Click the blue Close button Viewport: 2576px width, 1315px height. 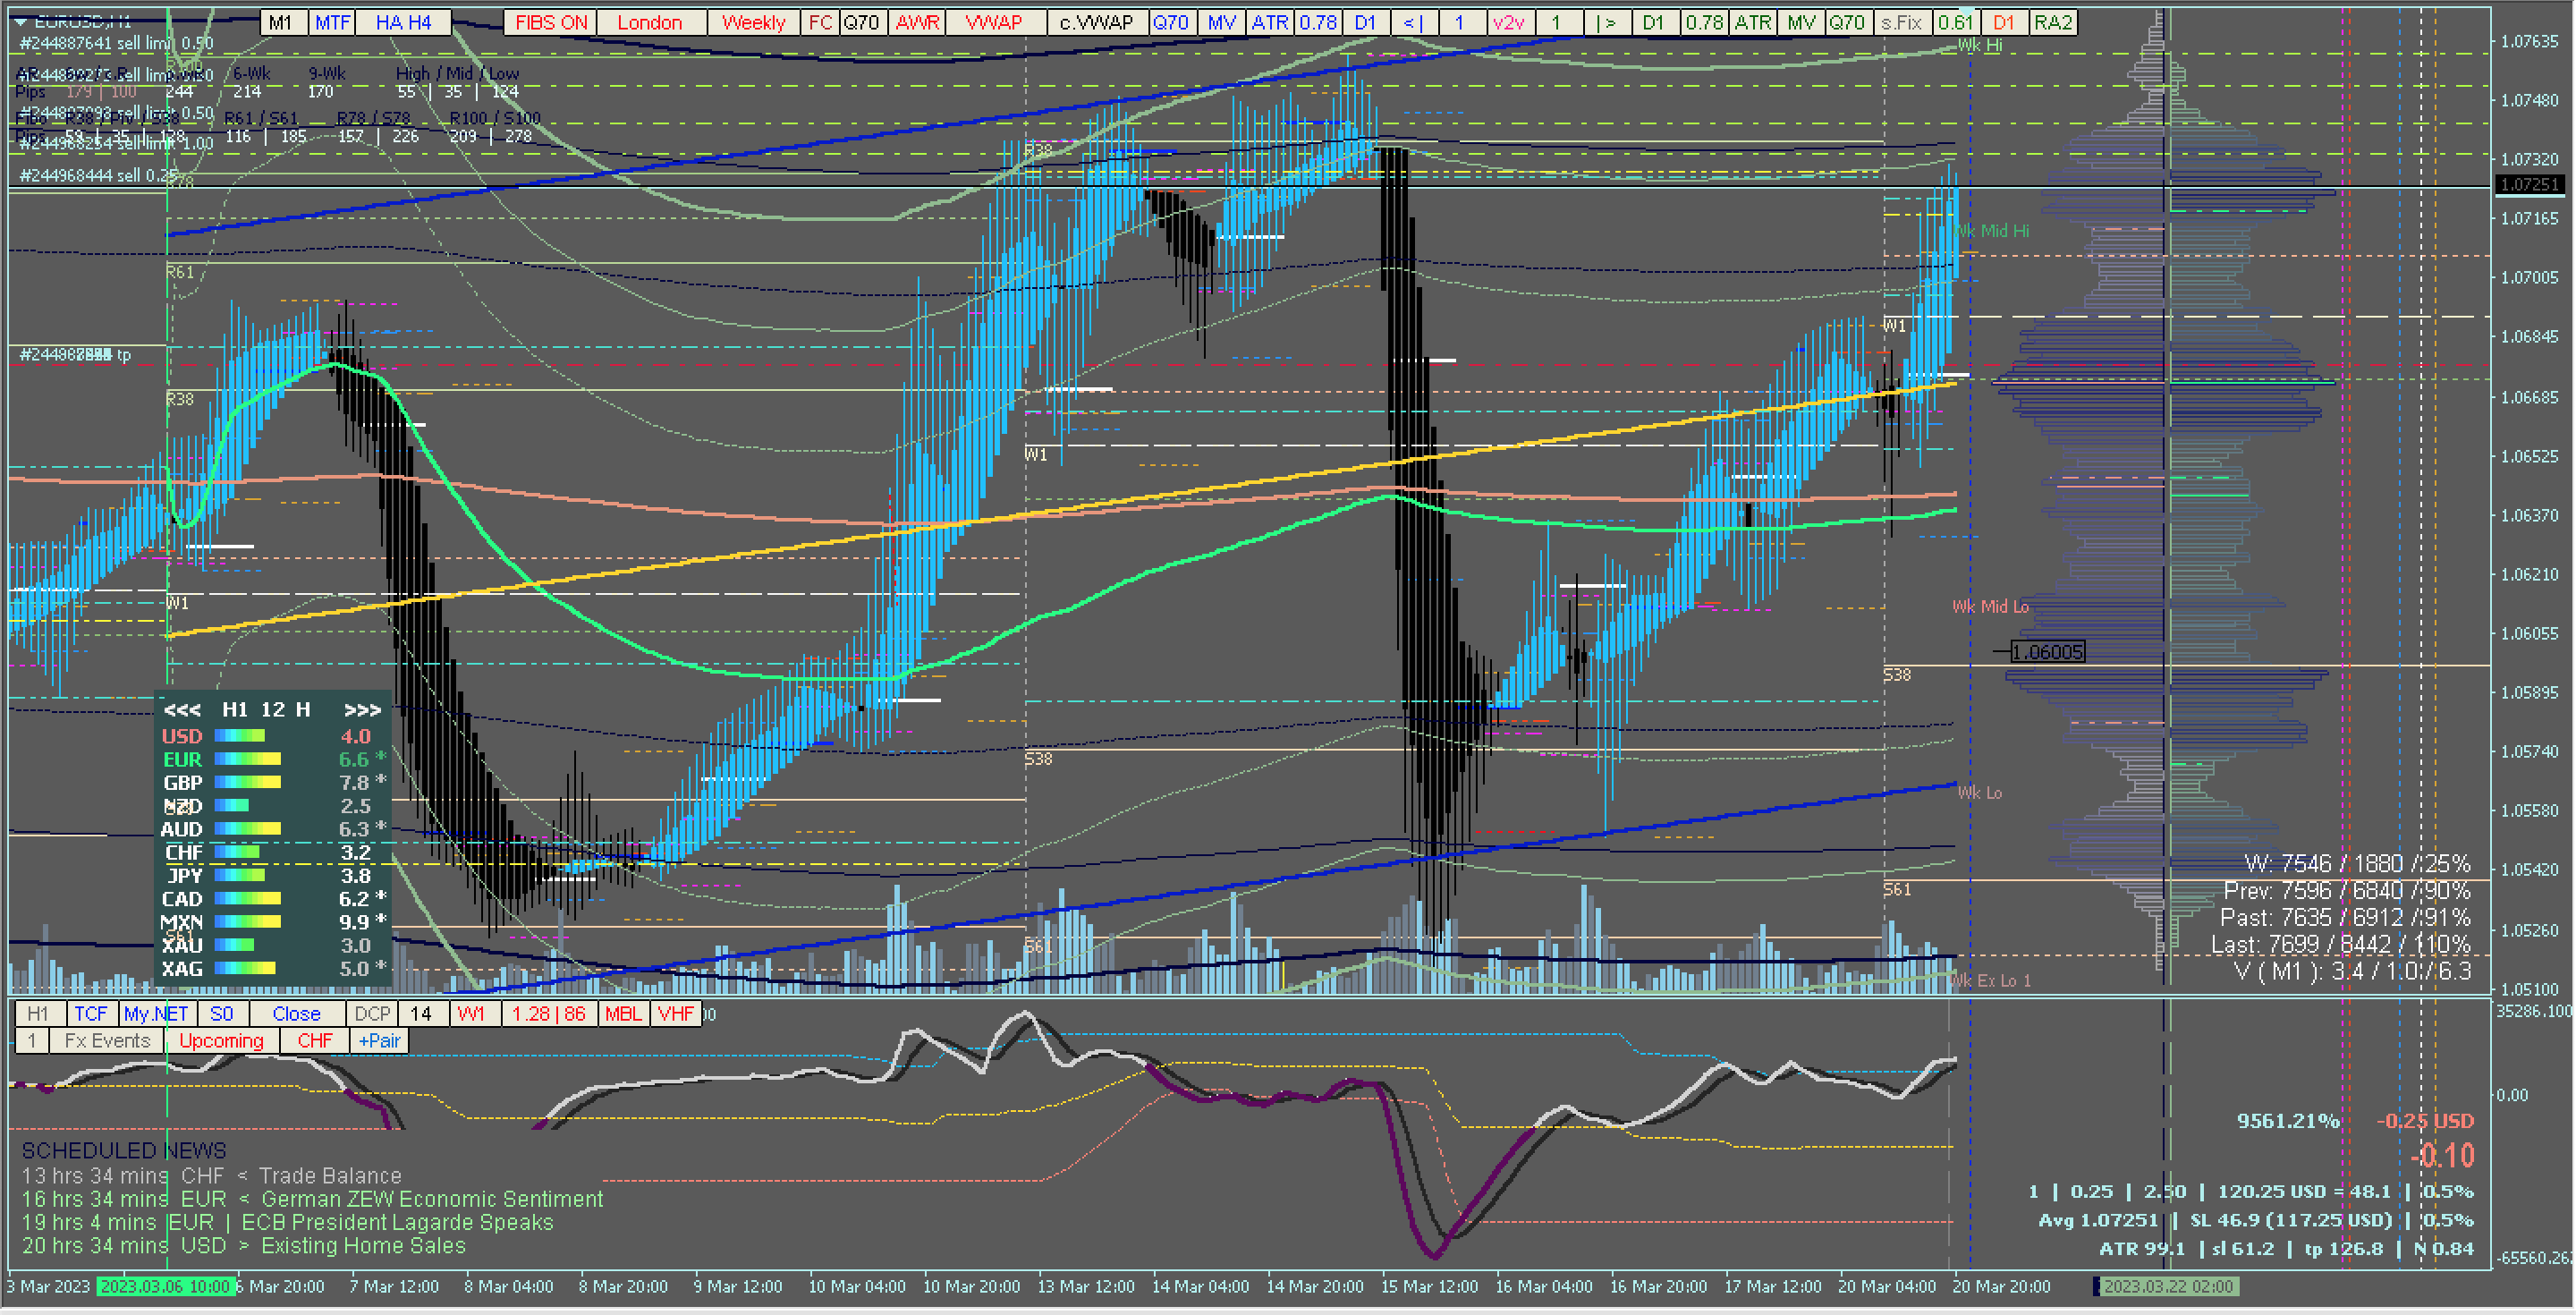pos(296,1014)
